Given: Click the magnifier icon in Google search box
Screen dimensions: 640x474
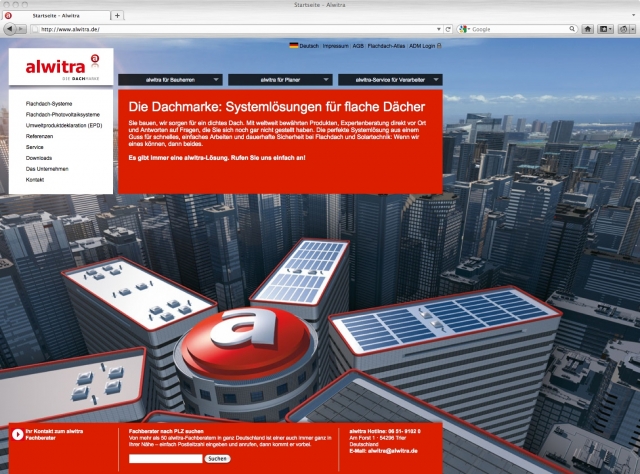Looking at the screenshot, I should [x=572, y=29].
